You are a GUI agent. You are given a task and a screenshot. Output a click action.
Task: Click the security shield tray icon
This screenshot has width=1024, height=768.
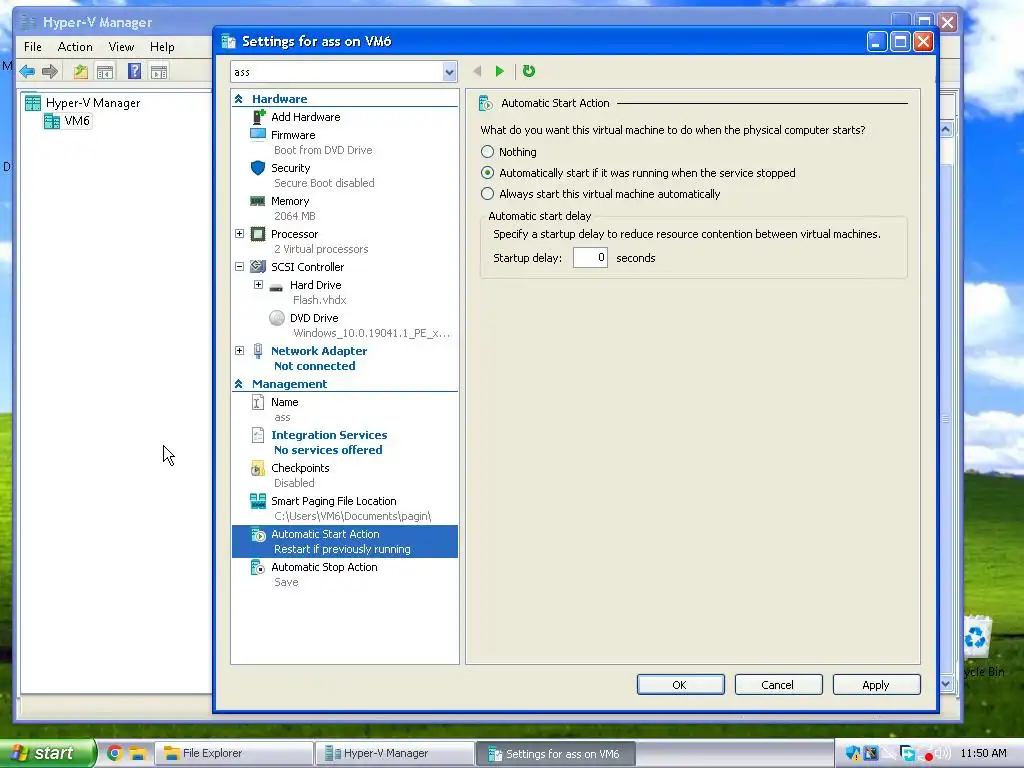click(852, 754)
